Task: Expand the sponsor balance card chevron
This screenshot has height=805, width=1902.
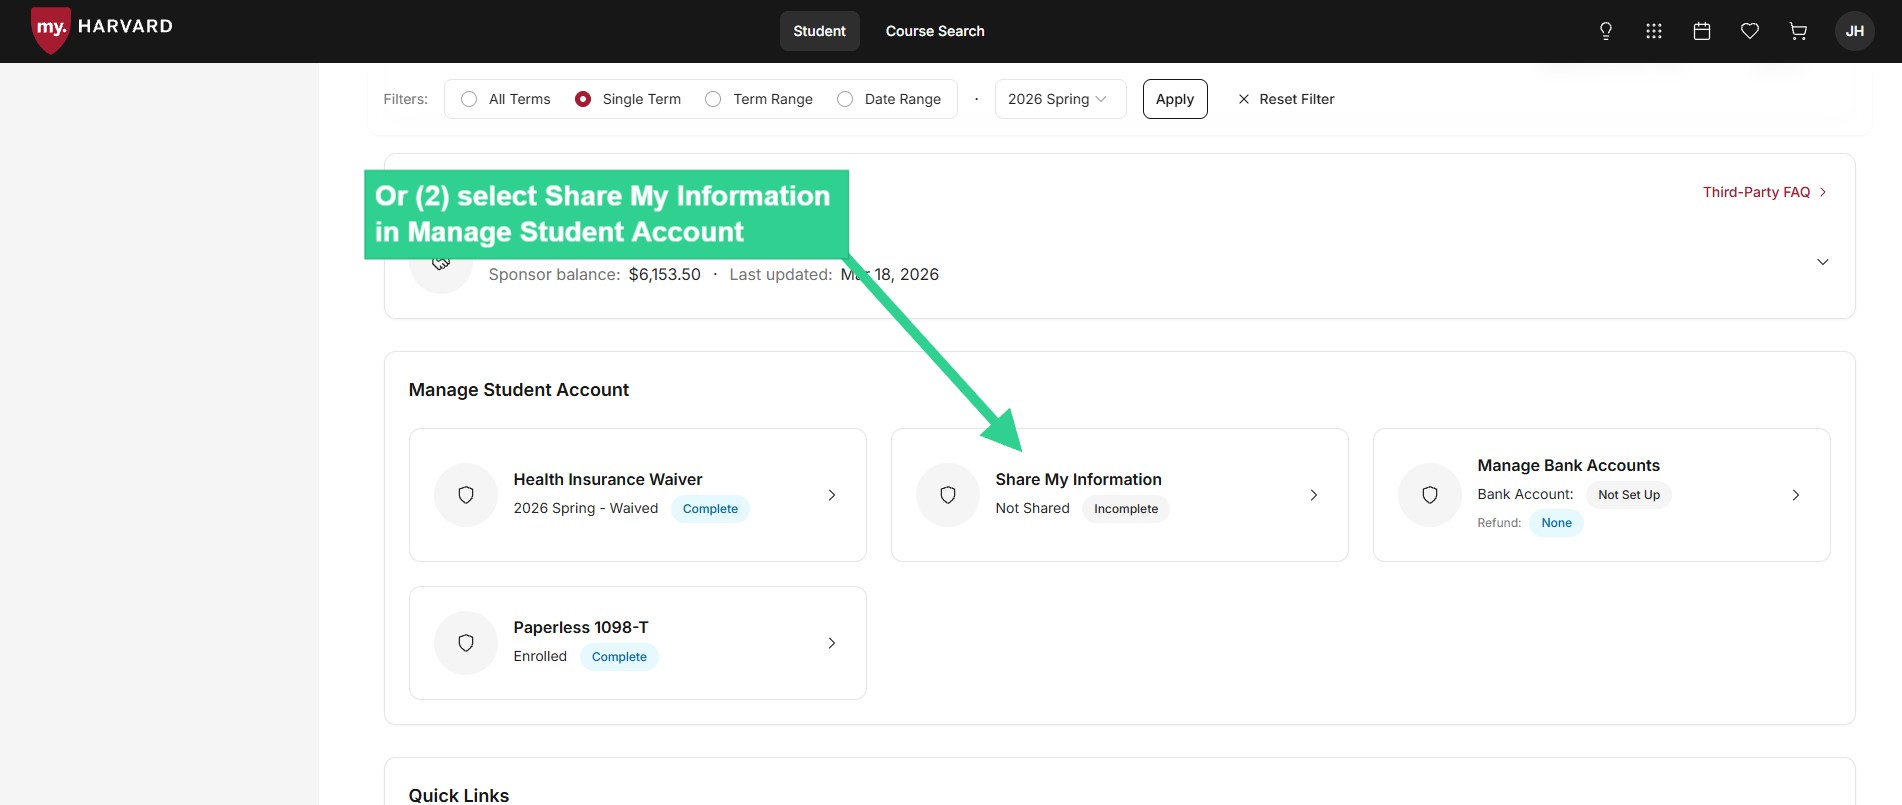Action: [1823, 262]
